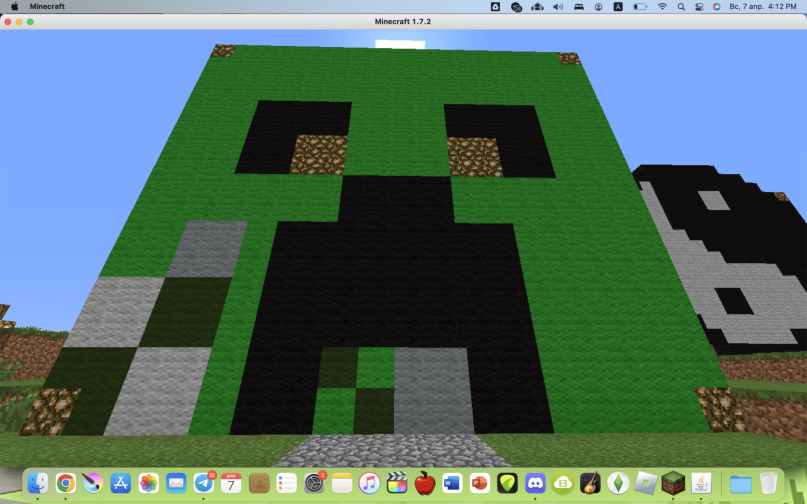Click the date and time 4:12 PM
Viewport: 807px width, 504px height.
click(x=763, y=6)
